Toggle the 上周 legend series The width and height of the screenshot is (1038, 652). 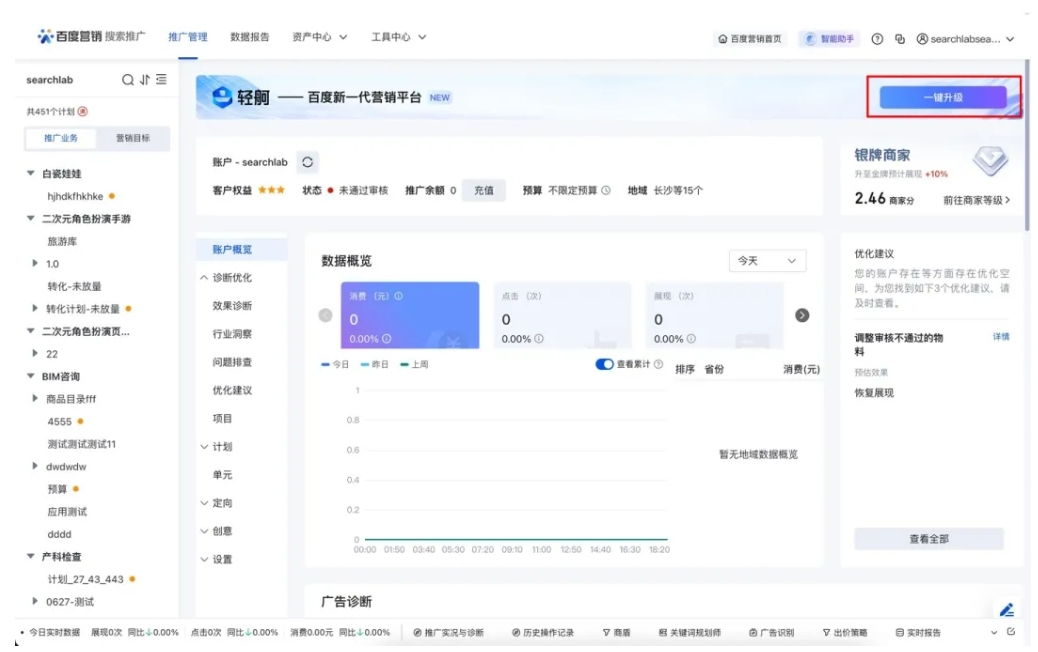pyautogui.click(x=414, y=364)
